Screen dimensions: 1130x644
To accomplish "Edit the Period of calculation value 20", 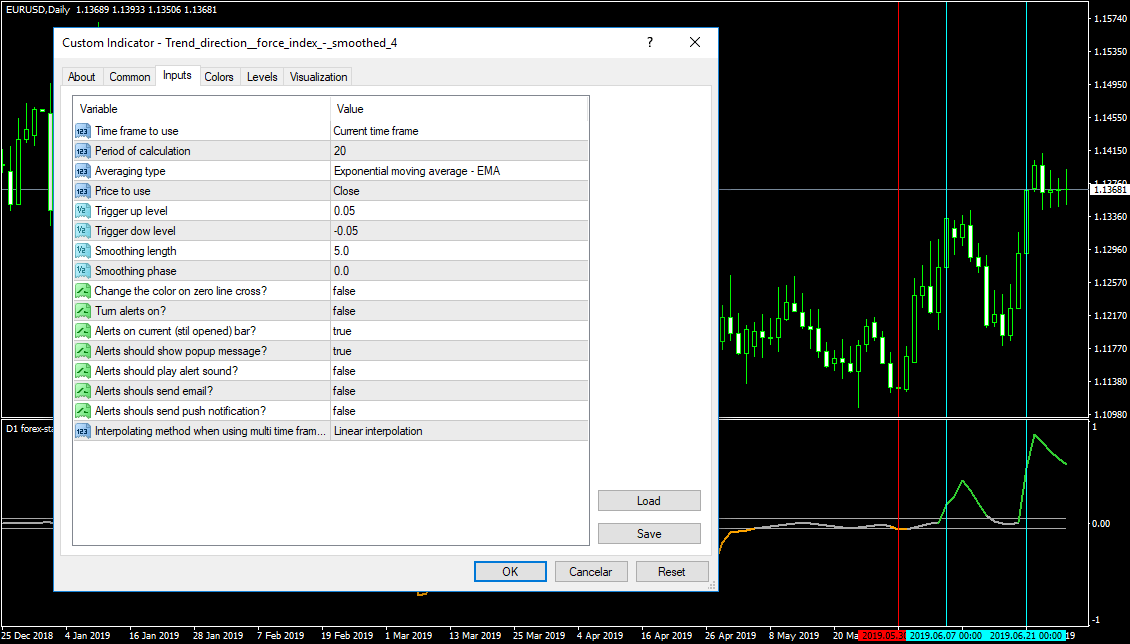I will click(x=459, y=151).
